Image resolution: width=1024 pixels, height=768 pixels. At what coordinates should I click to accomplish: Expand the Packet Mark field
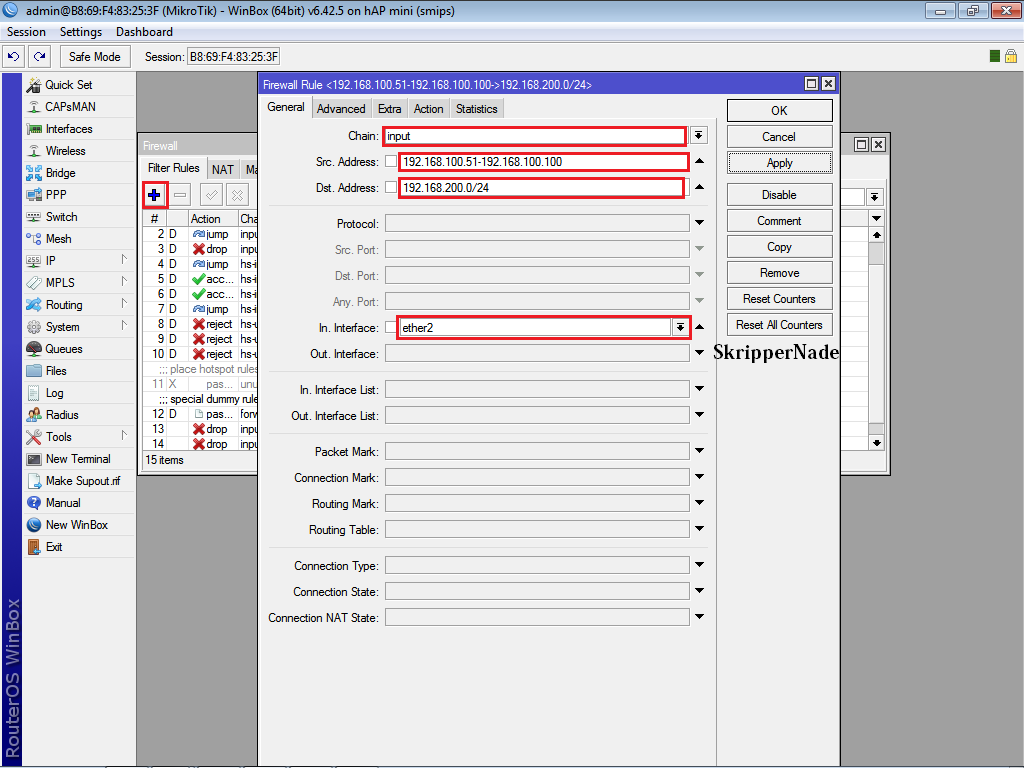[x=699, y=451]
